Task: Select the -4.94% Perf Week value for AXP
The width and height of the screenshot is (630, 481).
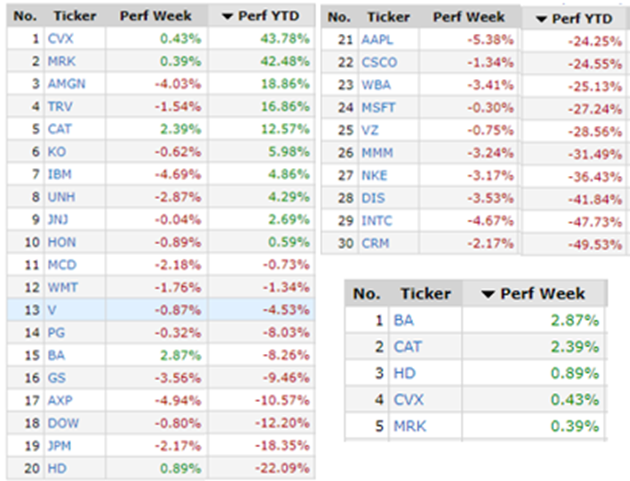Action: point(178,400)
